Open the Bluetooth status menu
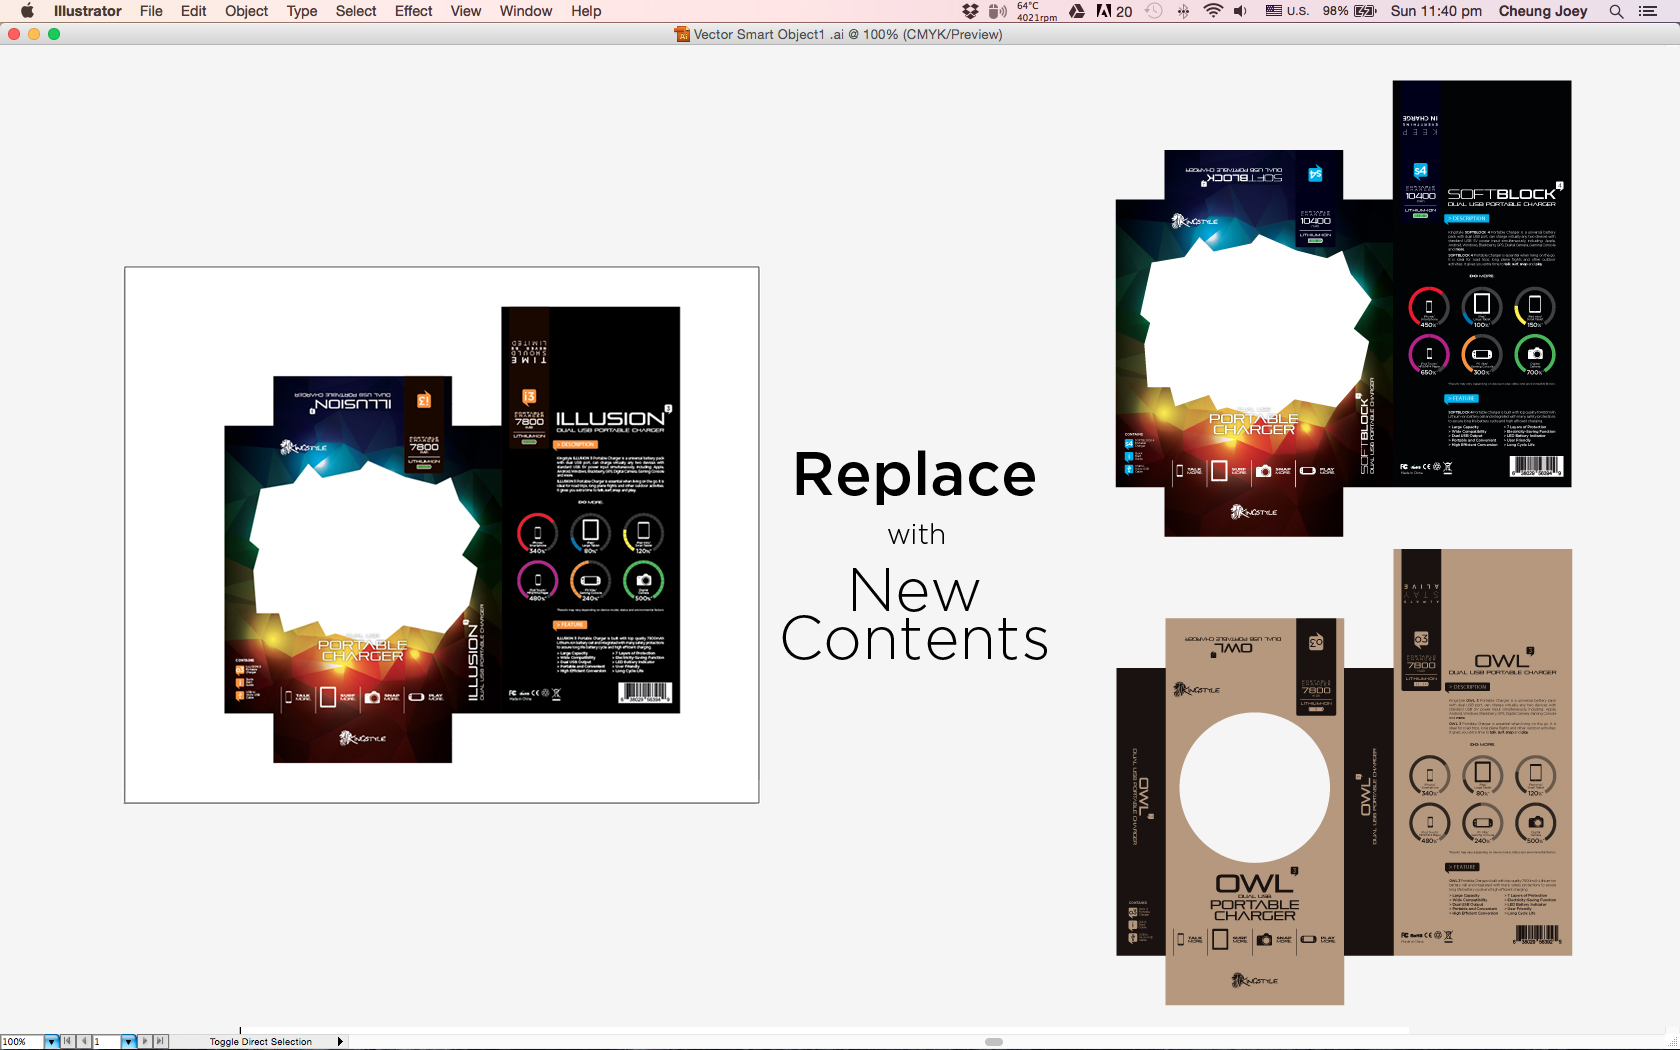The width and height of the screenshot is (1680, 1050). [1183, 11]
